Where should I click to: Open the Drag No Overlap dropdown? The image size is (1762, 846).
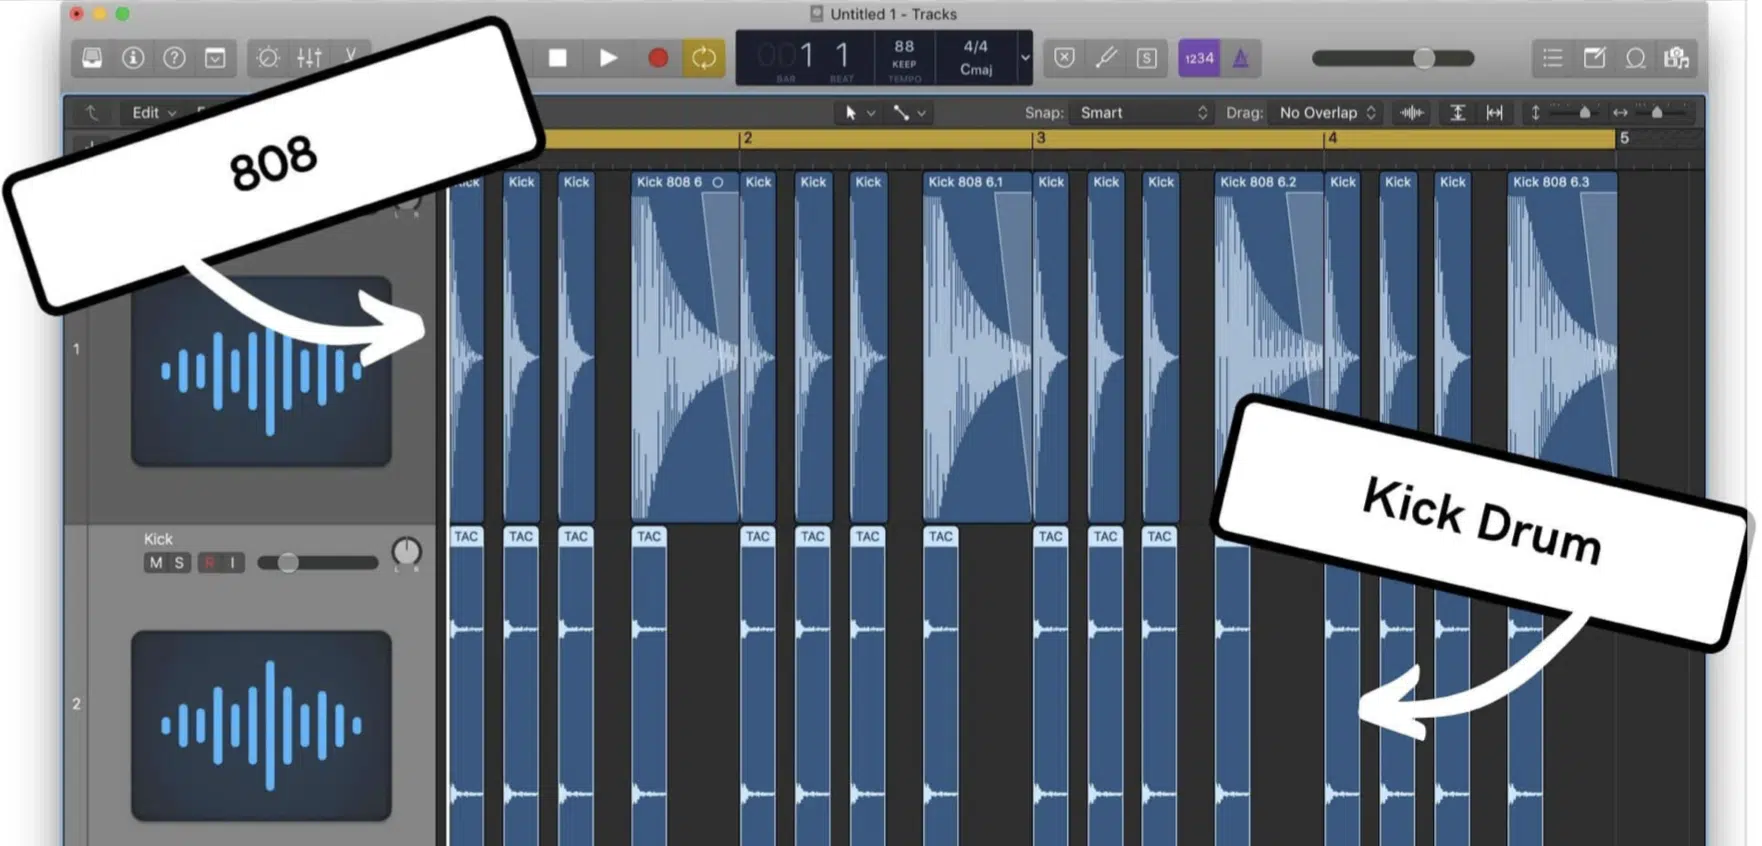pos(1327,113)
